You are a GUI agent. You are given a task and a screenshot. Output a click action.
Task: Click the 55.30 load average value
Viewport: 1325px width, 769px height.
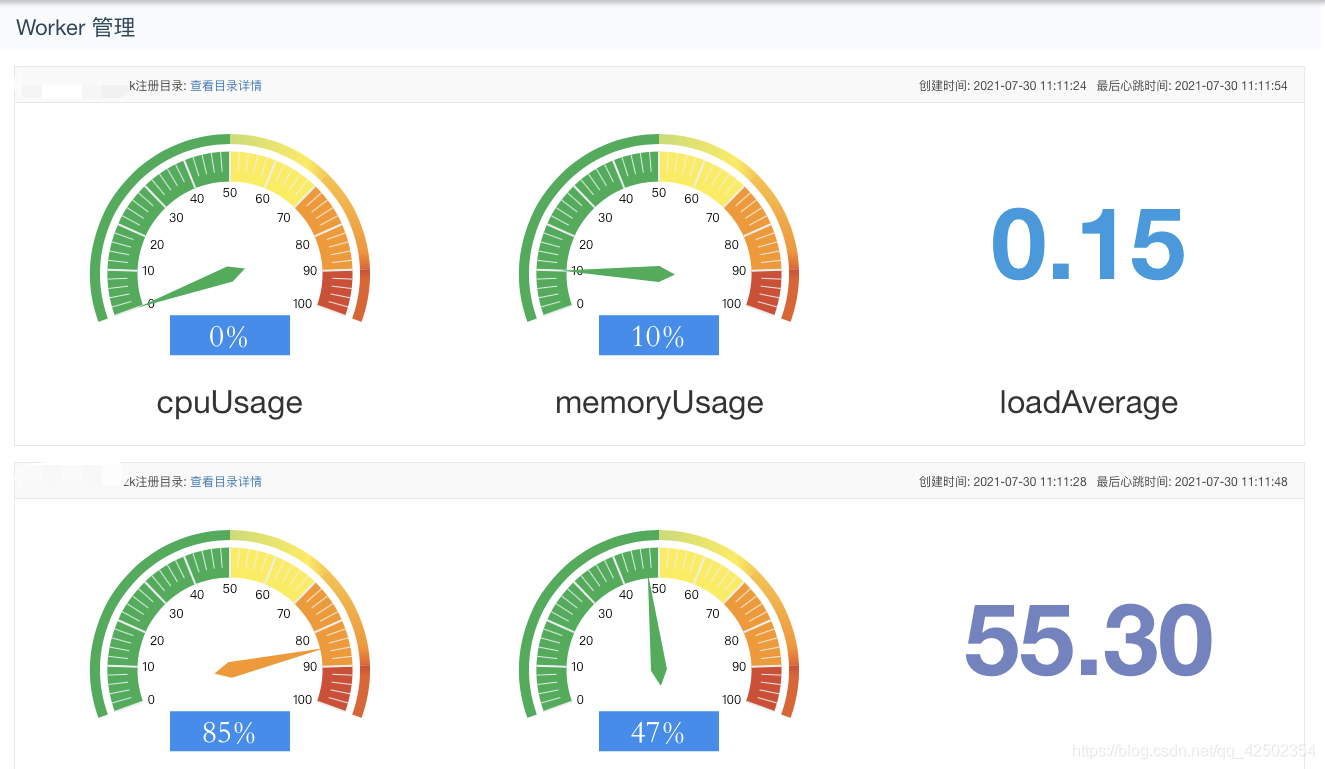[x=1088, y=641]
